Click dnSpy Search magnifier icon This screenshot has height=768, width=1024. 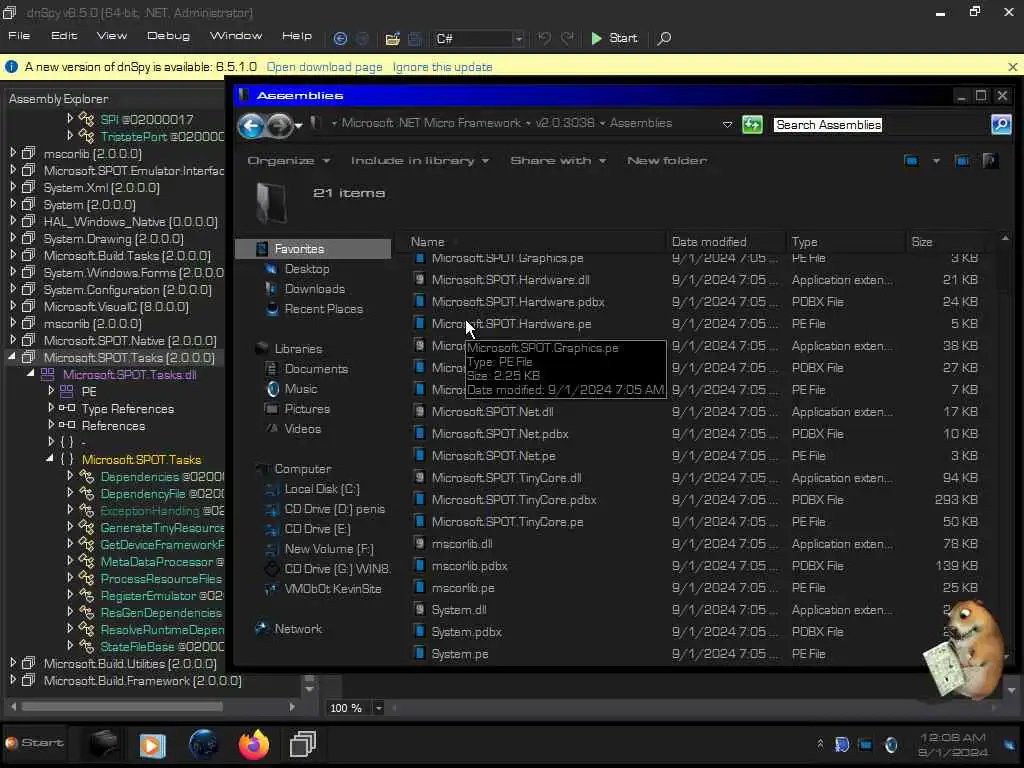point(664,39)
